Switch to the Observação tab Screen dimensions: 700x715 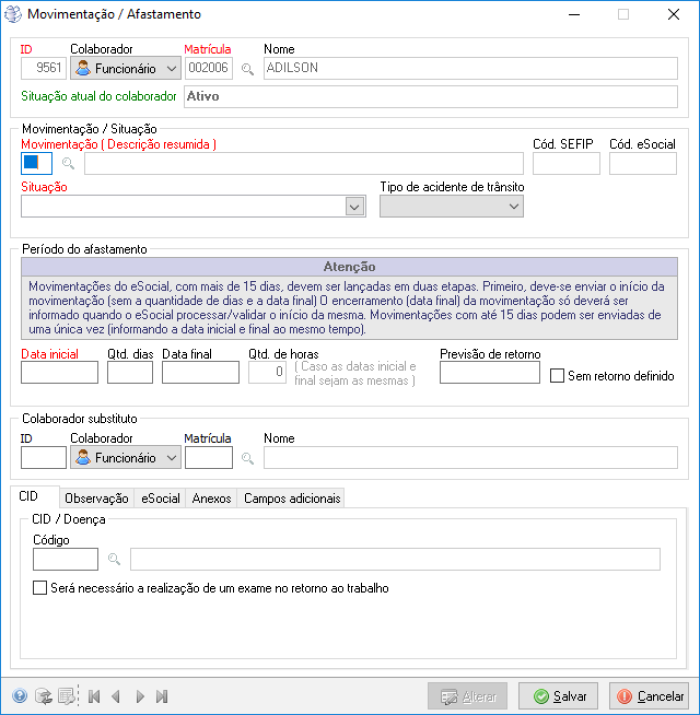96,498
